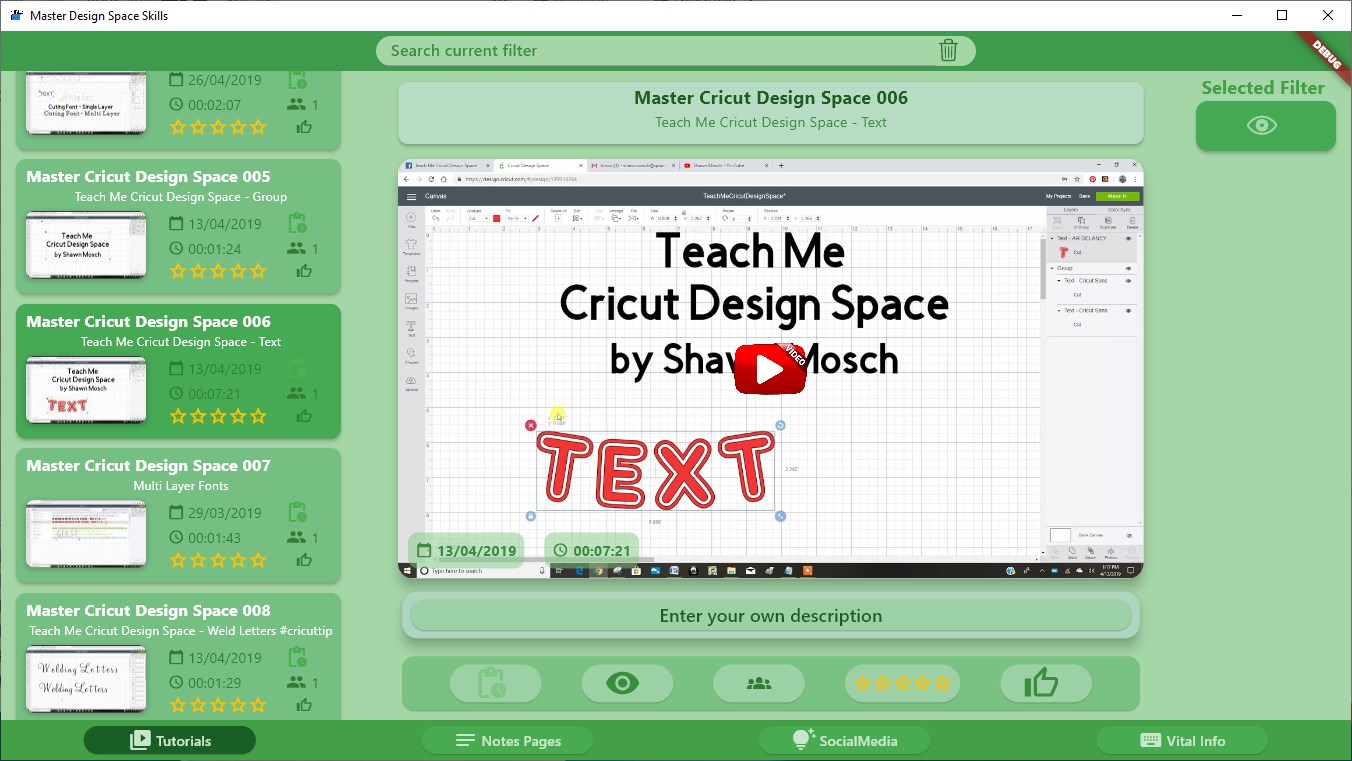Image resolution: width=1352 pixels, height=761 pixels.
Task: Like the Master Cricut Design Space 008 tutorial
Action: click(x=304, y=704)
